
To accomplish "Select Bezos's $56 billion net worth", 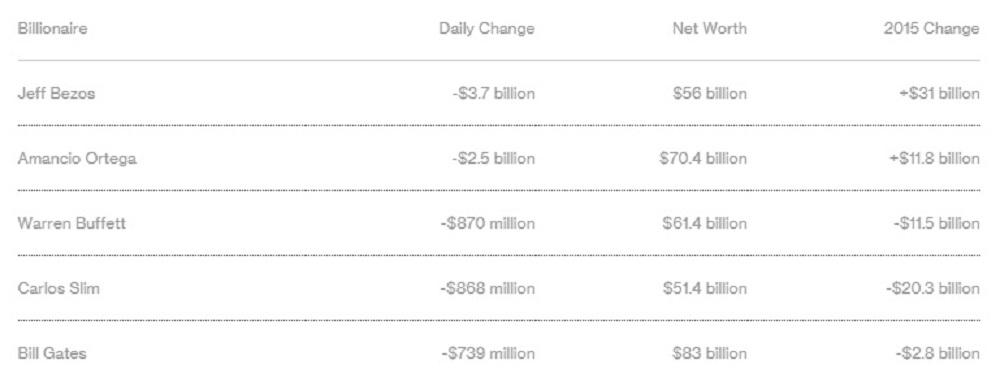I will point(709,94).
